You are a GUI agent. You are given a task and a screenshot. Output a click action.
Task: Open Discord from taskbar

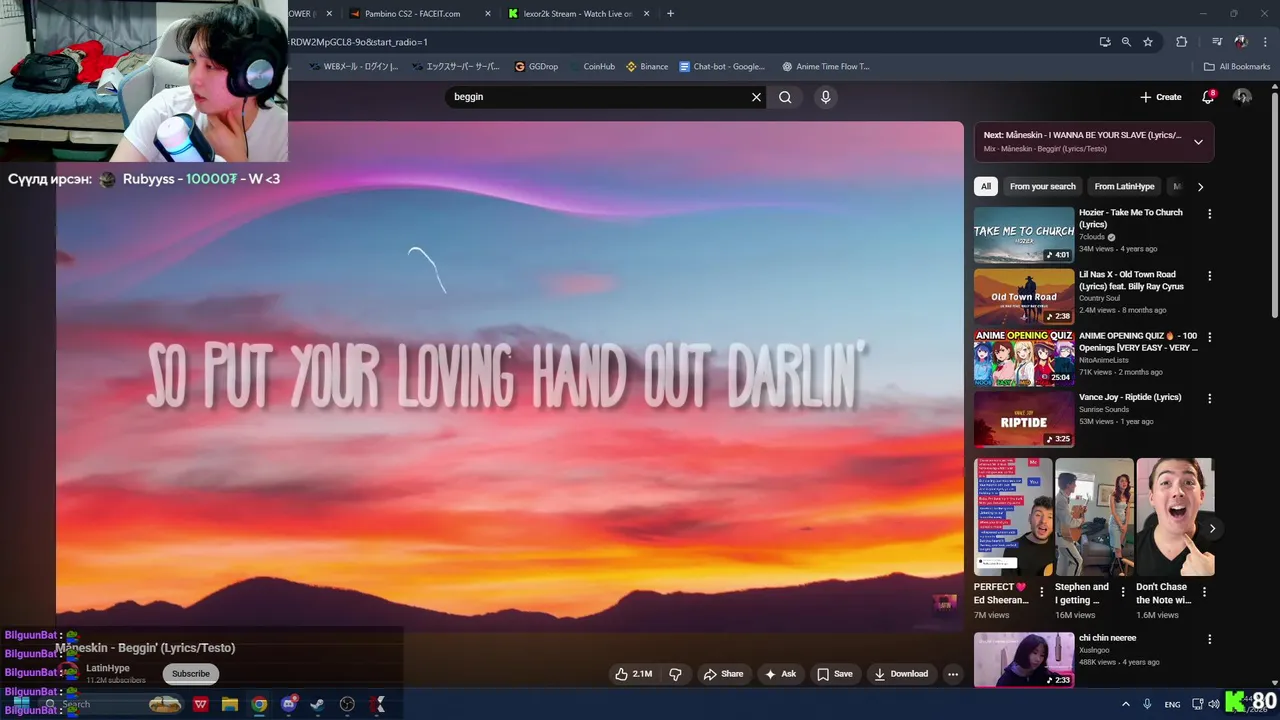click(x=289, y=704)
